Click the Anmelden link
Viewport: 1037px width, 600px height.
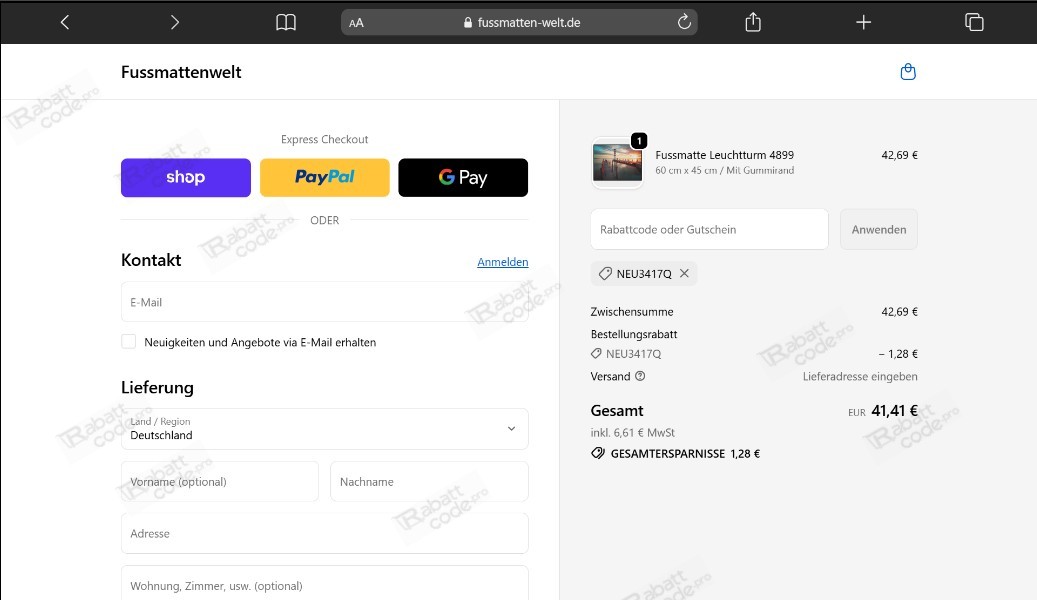coord(503,261)
